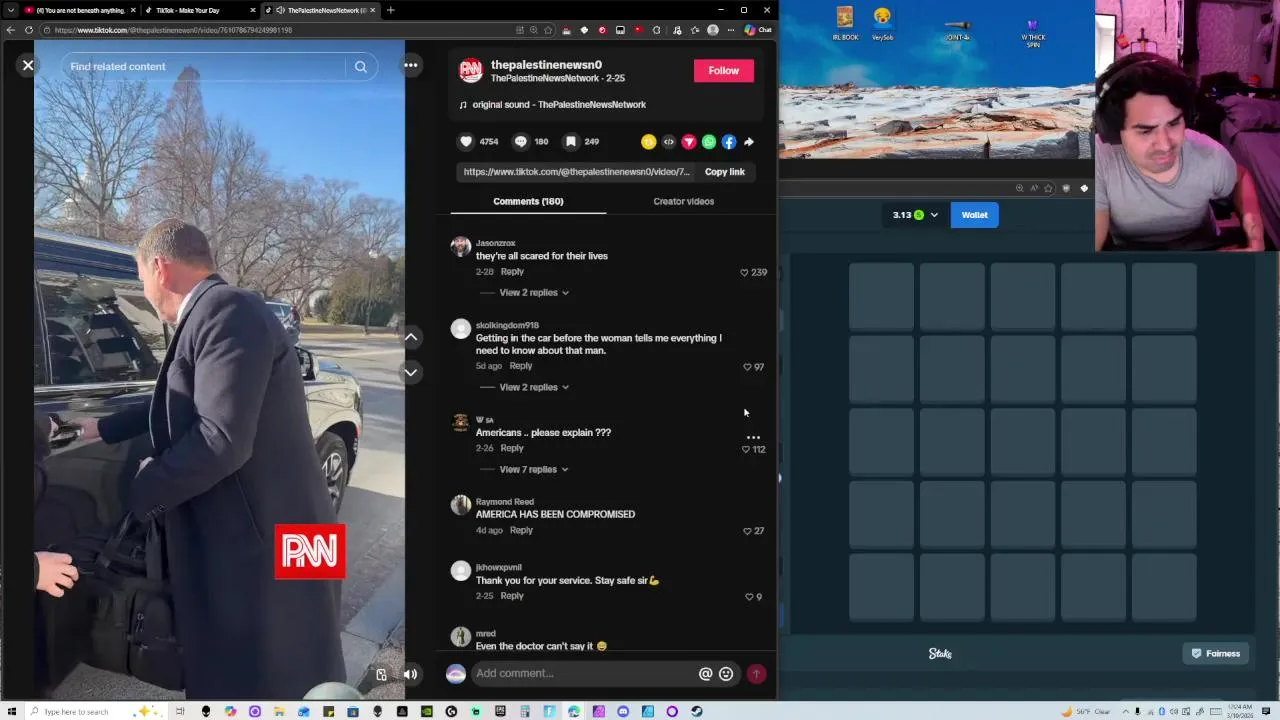Screen dimensions: 1280x720
Task: Open the balance currency dropdown showing 3.13
Action: tap(916, 215)
